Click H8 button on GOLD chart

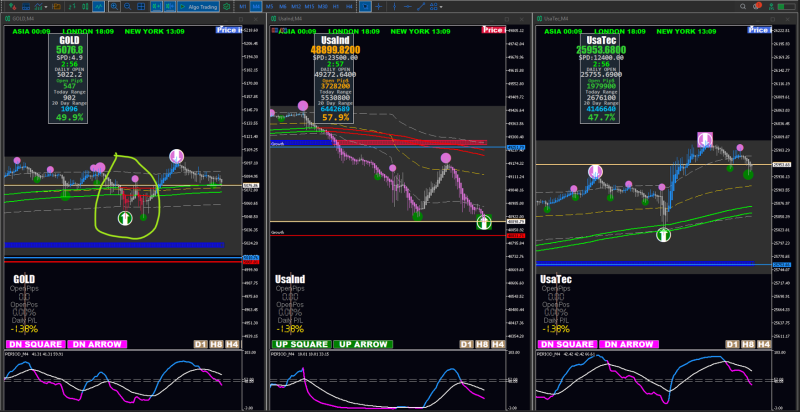point(216,344)
